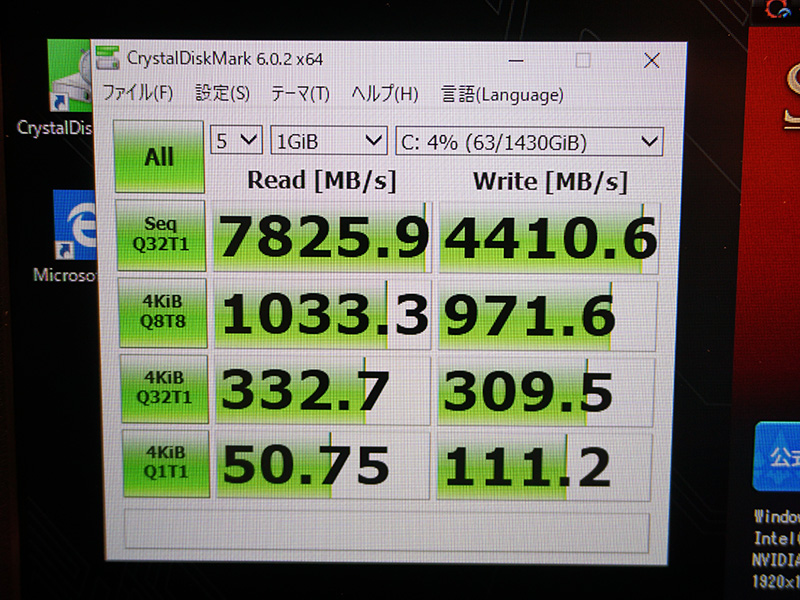Expand the C: drive selection dropdown

[x=529, y=141]
